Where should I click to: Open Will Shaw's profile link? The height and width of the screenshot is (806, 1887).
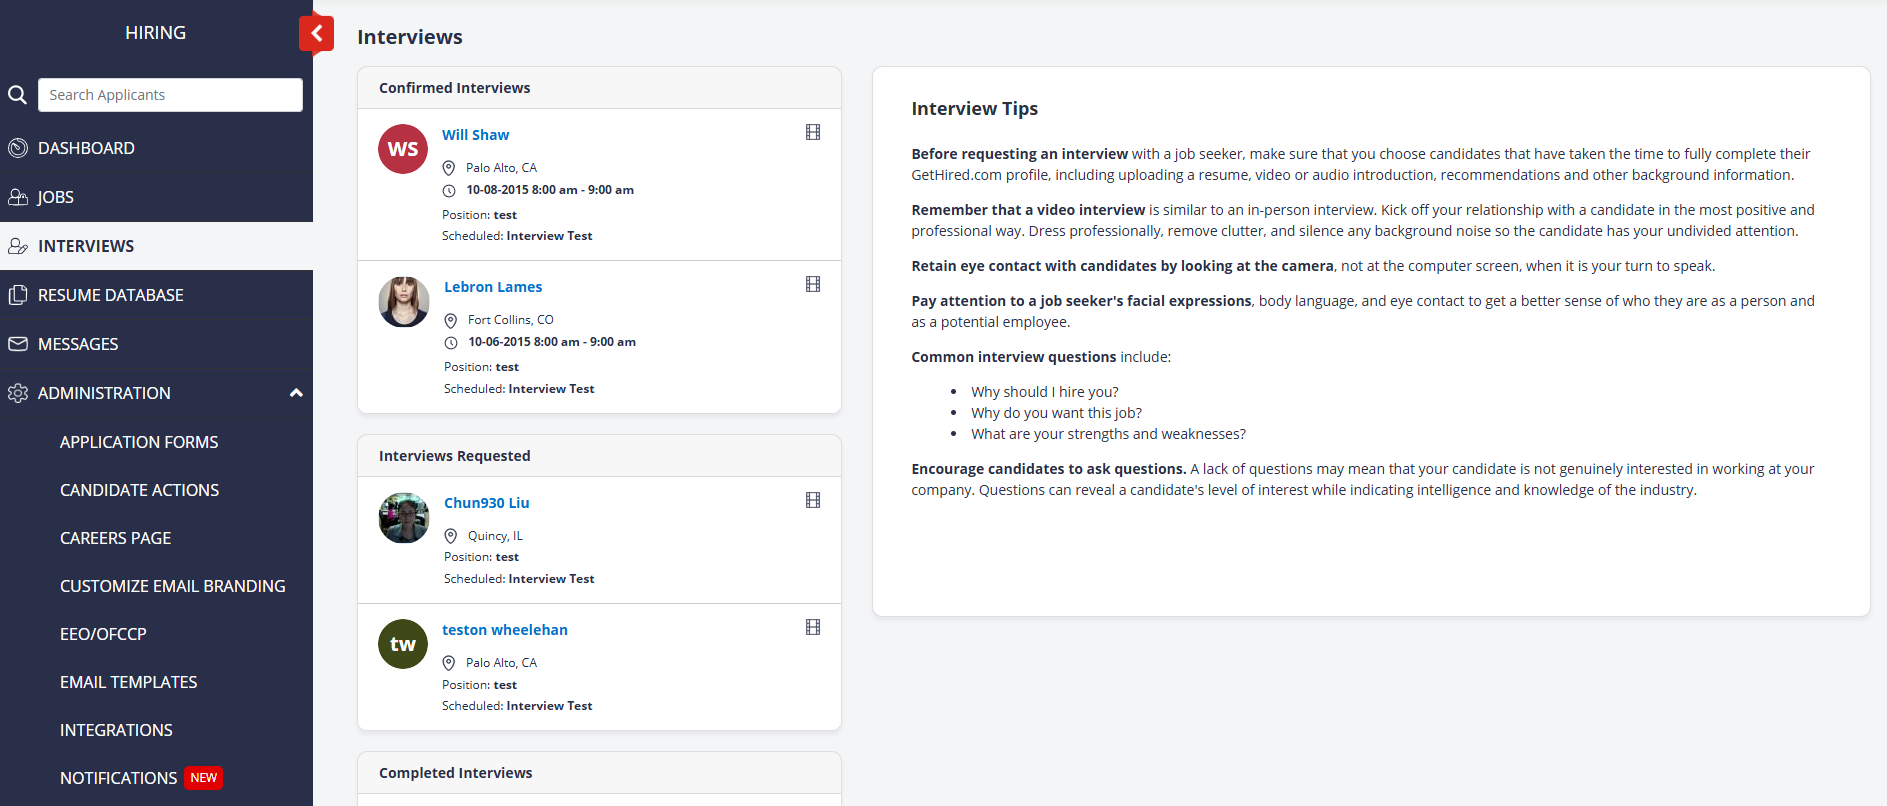pos(475,135)
